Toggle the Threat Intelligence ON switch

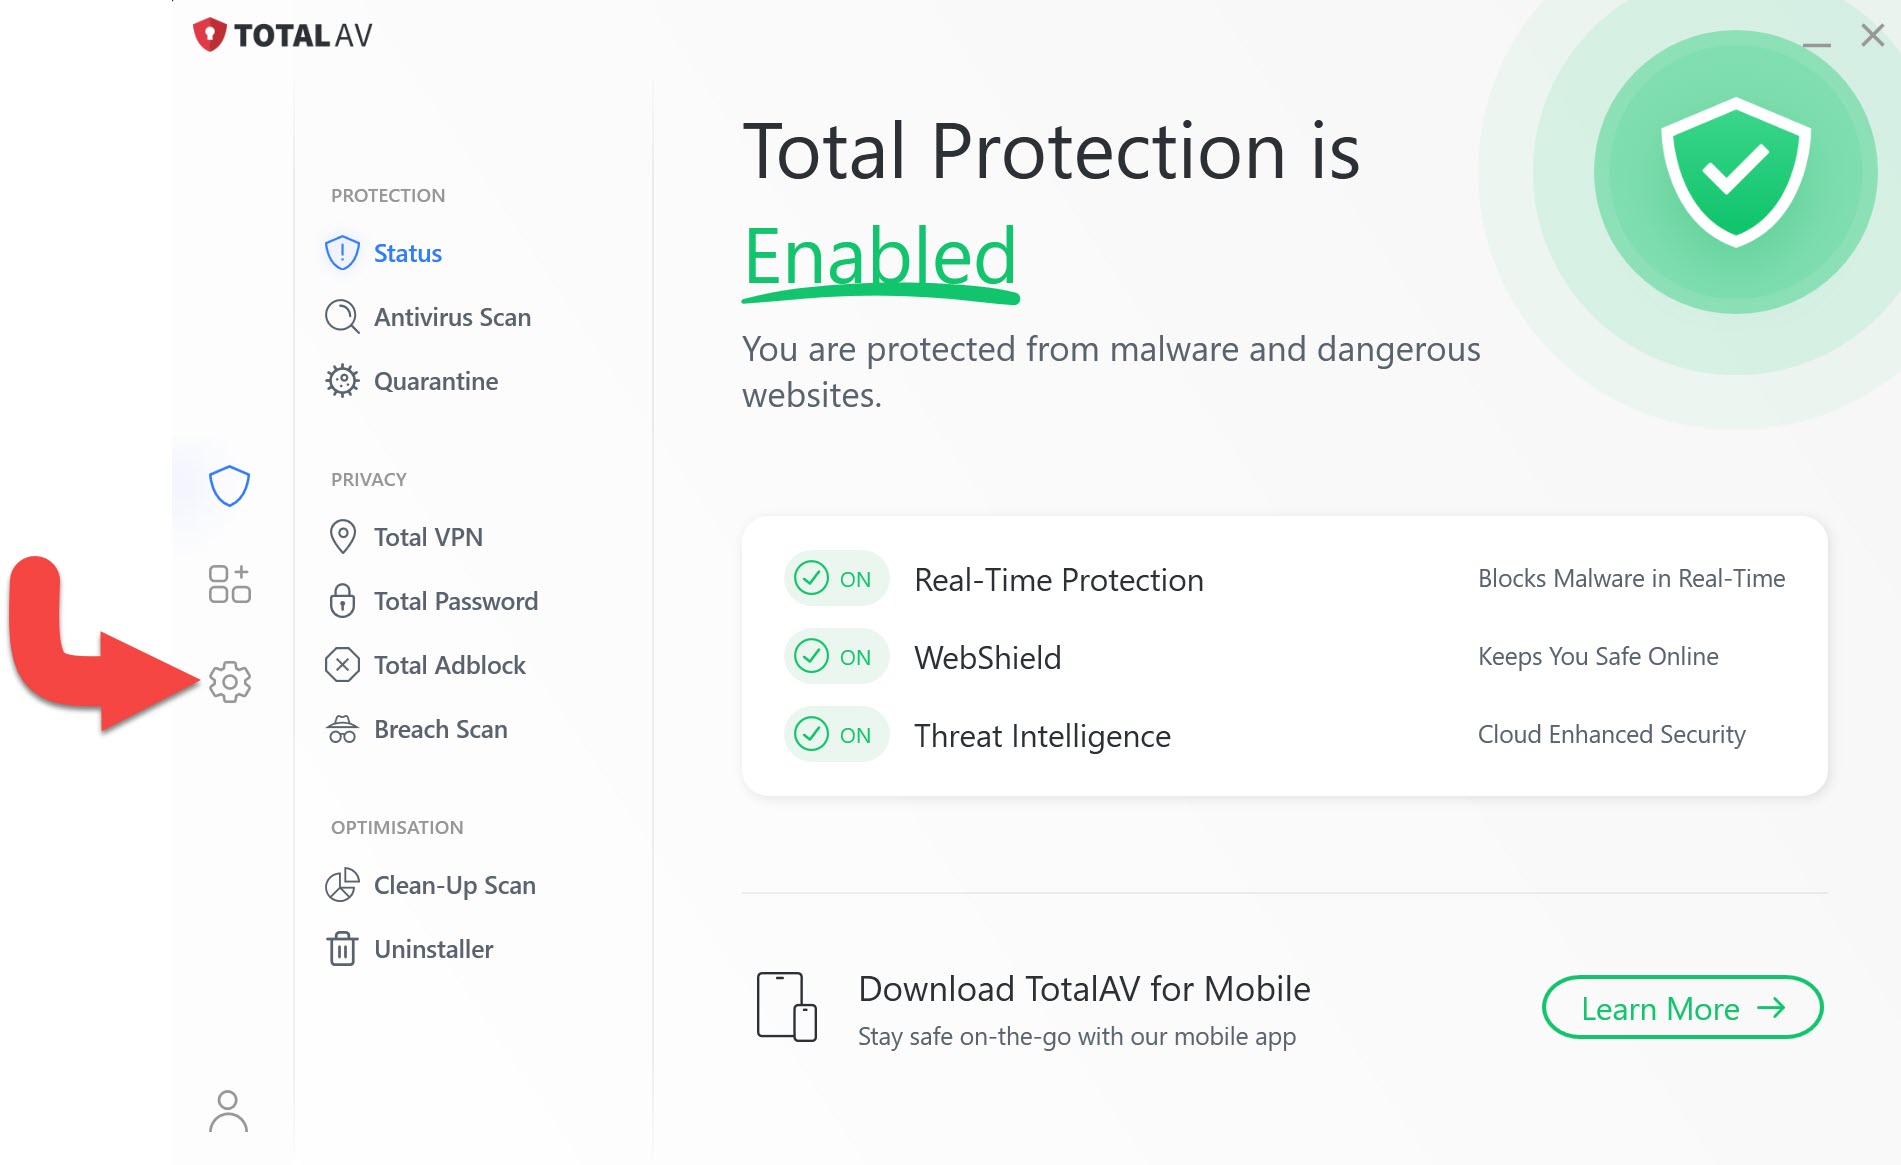point(836,734)
